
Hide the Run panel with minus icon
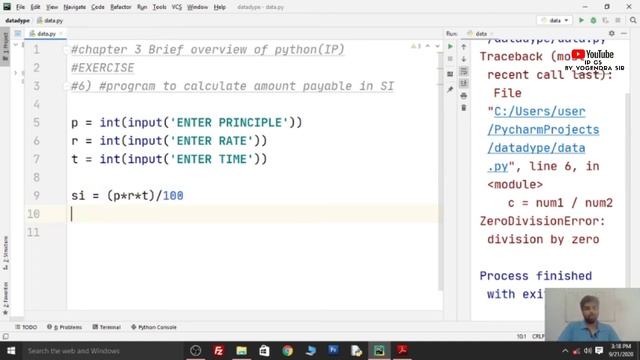(624, 33)
